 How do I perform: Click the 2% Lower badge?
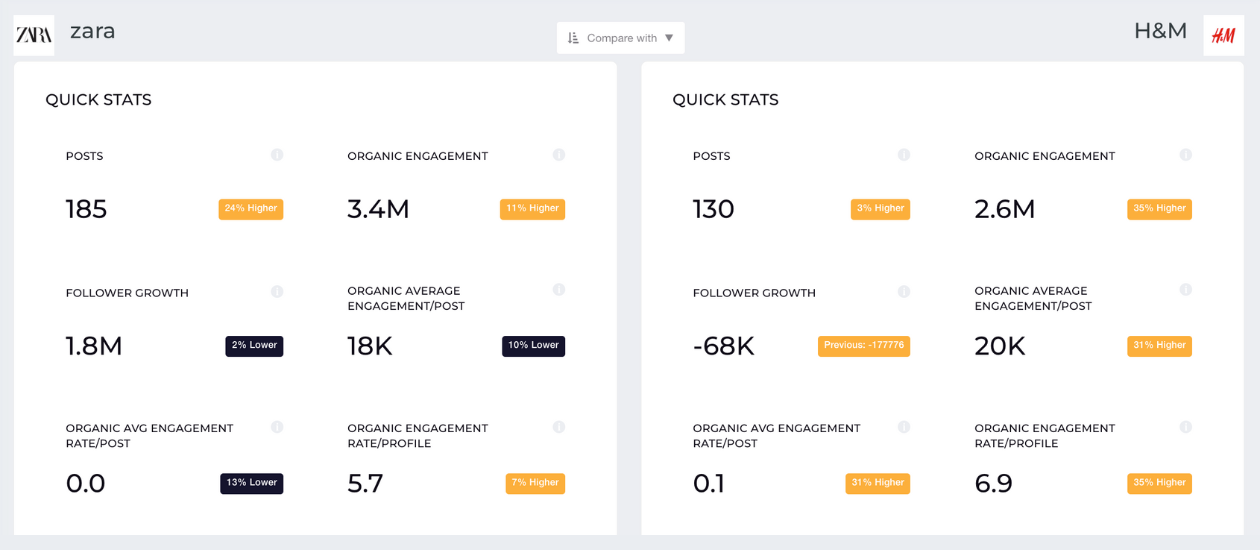[x=254, y=346]
